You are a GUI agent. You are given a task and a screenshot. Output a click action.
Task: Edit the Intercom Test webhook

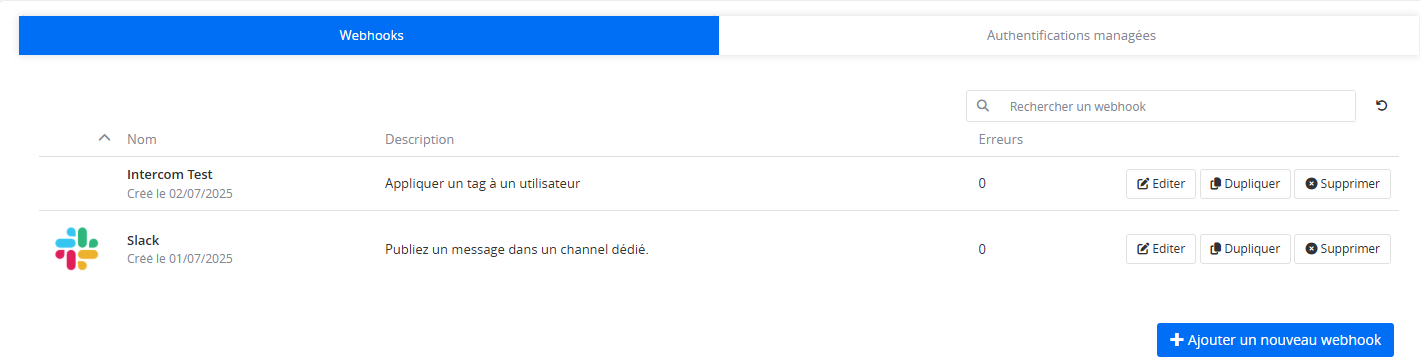tap(1161, 184)
